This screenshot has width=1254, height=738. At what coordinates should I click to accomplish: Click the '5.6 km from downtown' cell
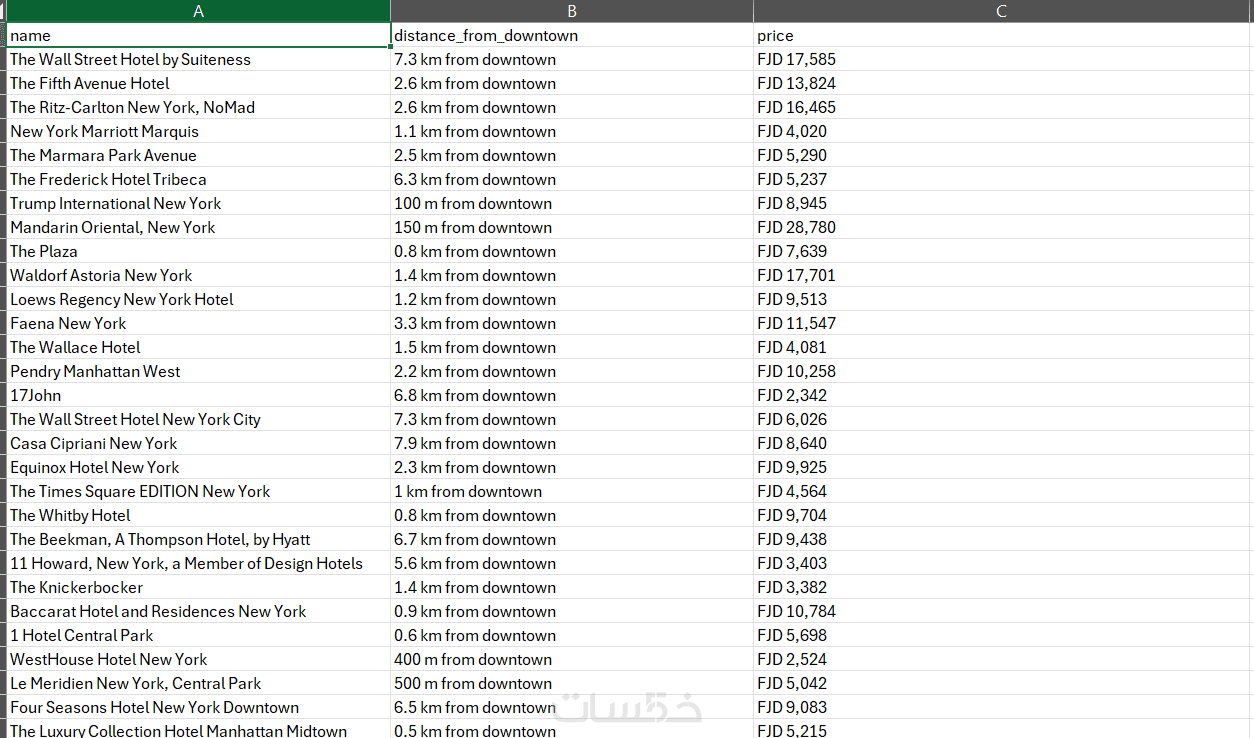click(572, 563)
